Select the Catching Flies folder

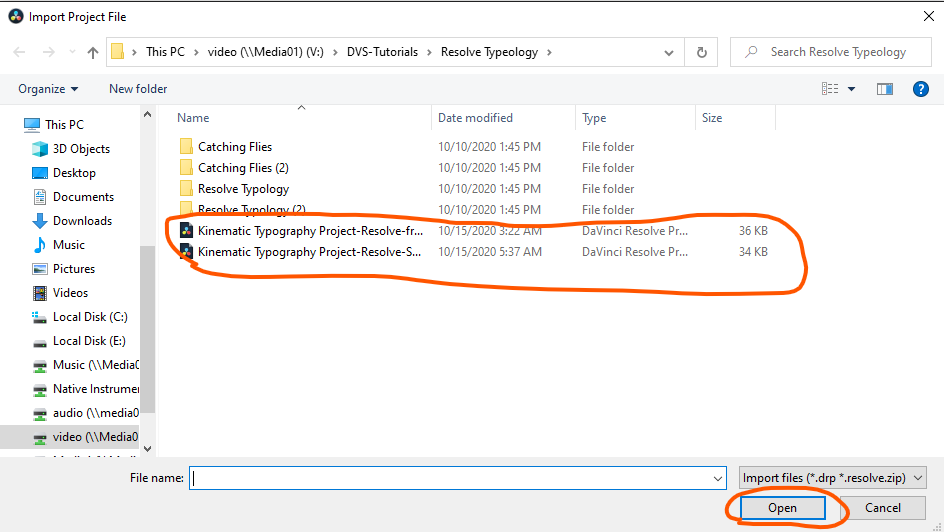(x=235, y=147)
